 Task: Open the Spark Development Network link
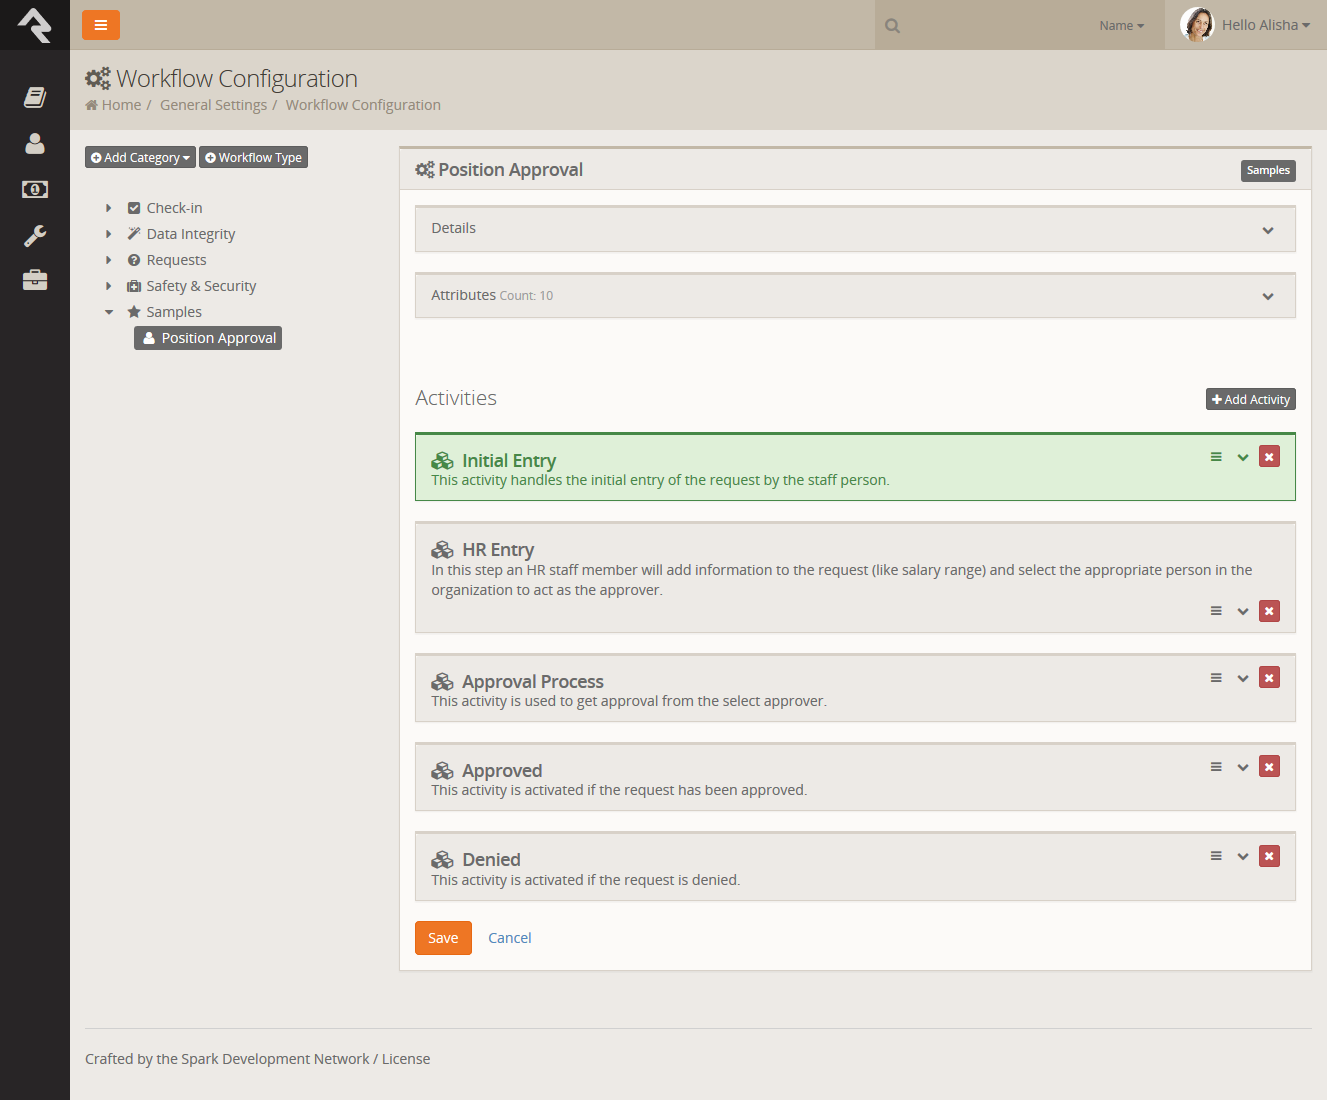tap(275, 1059)
